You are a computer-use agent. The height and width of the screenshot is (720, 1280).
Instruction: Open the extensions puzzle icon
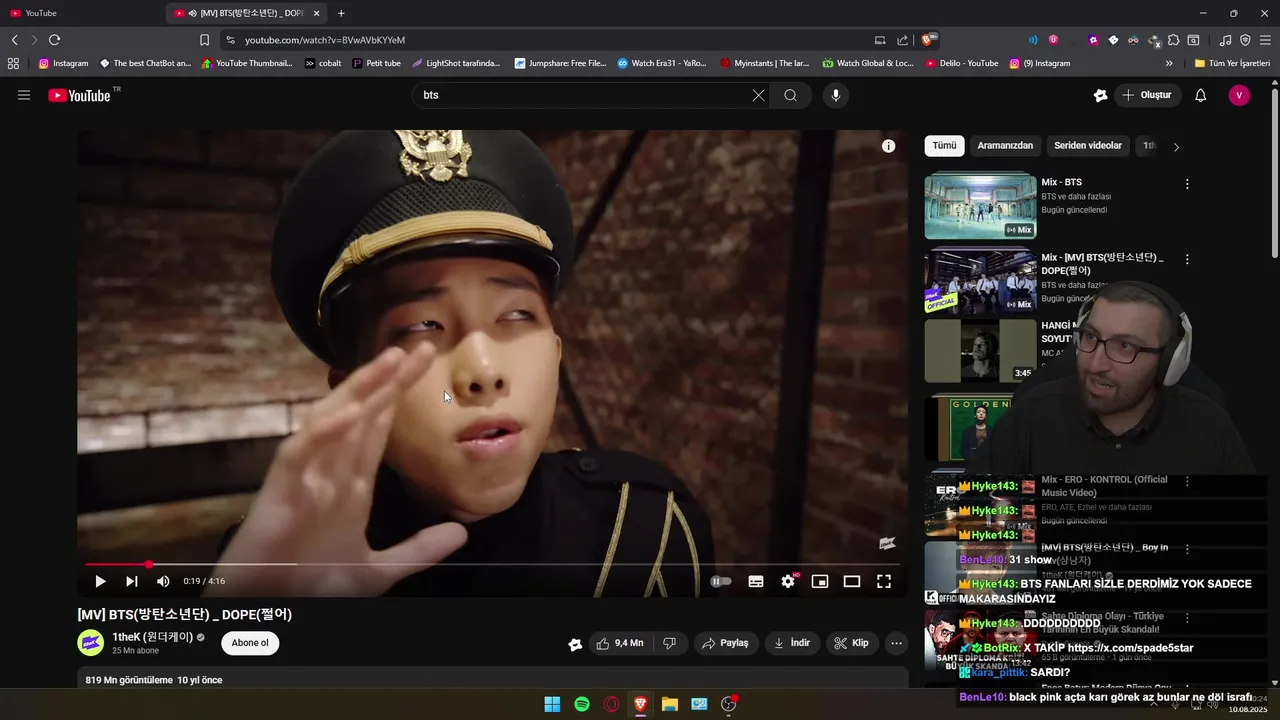pos(1174,40)
